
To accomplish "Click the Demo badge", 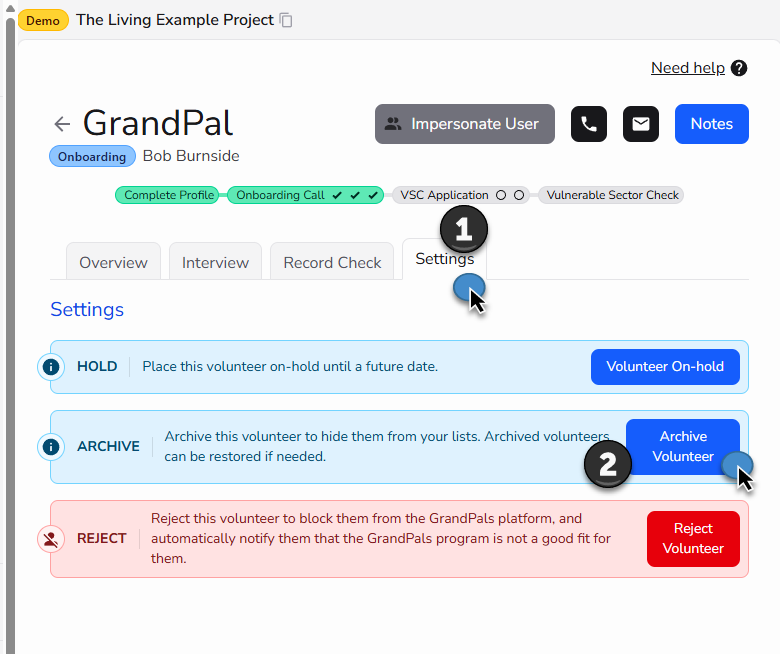I will coord(43,20).
